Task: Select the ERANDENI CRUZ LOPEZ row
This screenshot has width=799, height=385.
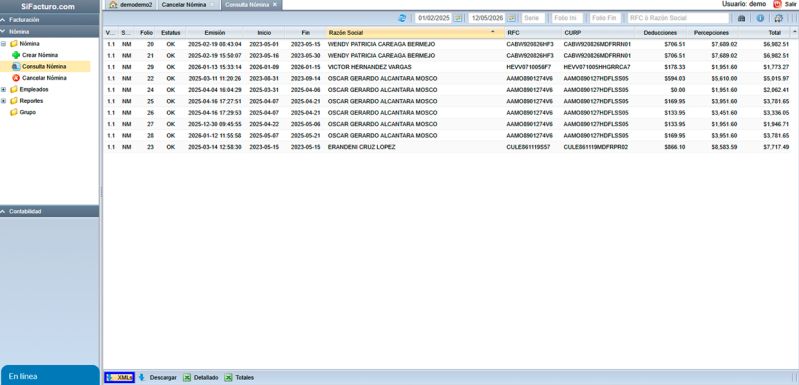Action: point(447,147)
